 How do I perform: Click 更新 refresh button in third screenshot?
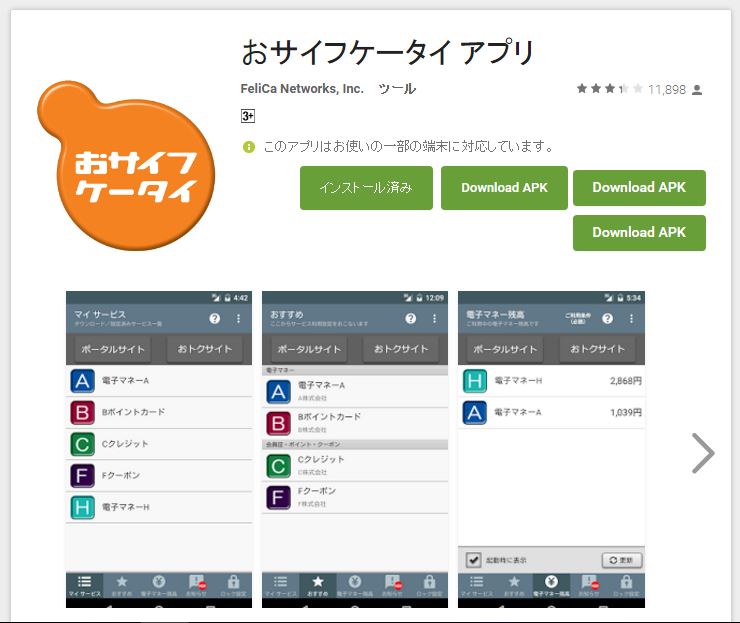pyautogui.click(x=622, y=560)
